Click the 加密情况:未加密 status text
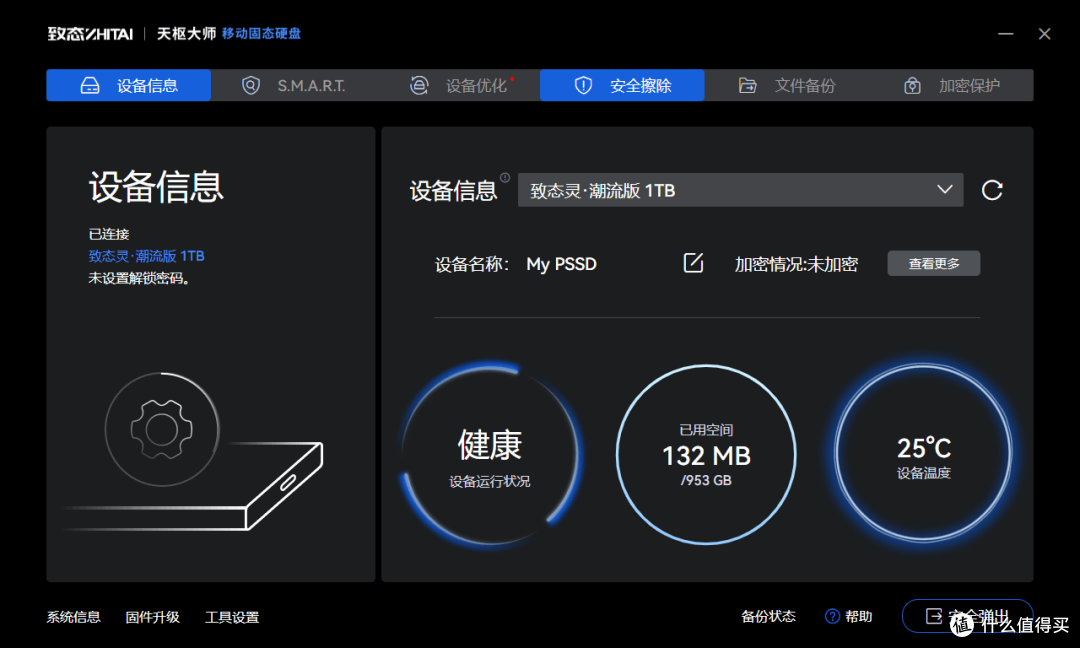Screen dimensions: 1080x648 click(x=796, y=264)
